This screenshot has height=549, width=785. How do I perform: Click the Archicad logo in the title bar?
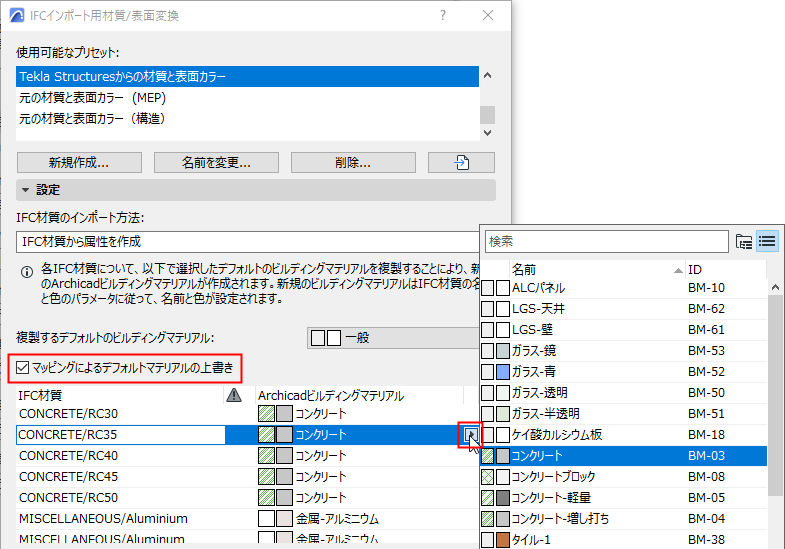pos(17,16)
